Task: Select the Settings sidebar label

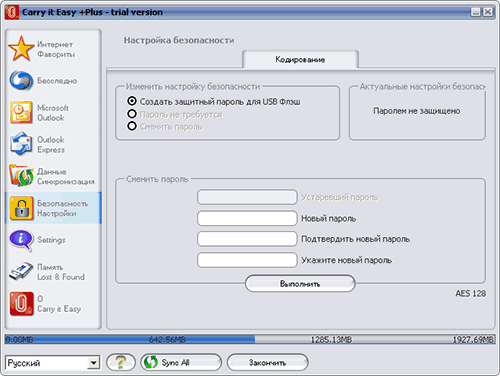Action: [51, 240]
